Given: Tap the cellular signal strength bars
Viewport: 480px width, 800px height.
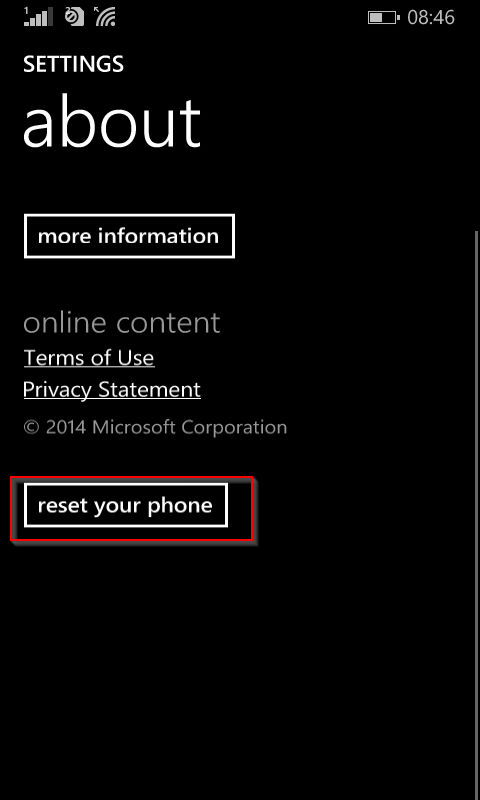Looking at the screenshot, I should [x=39, y=17].
